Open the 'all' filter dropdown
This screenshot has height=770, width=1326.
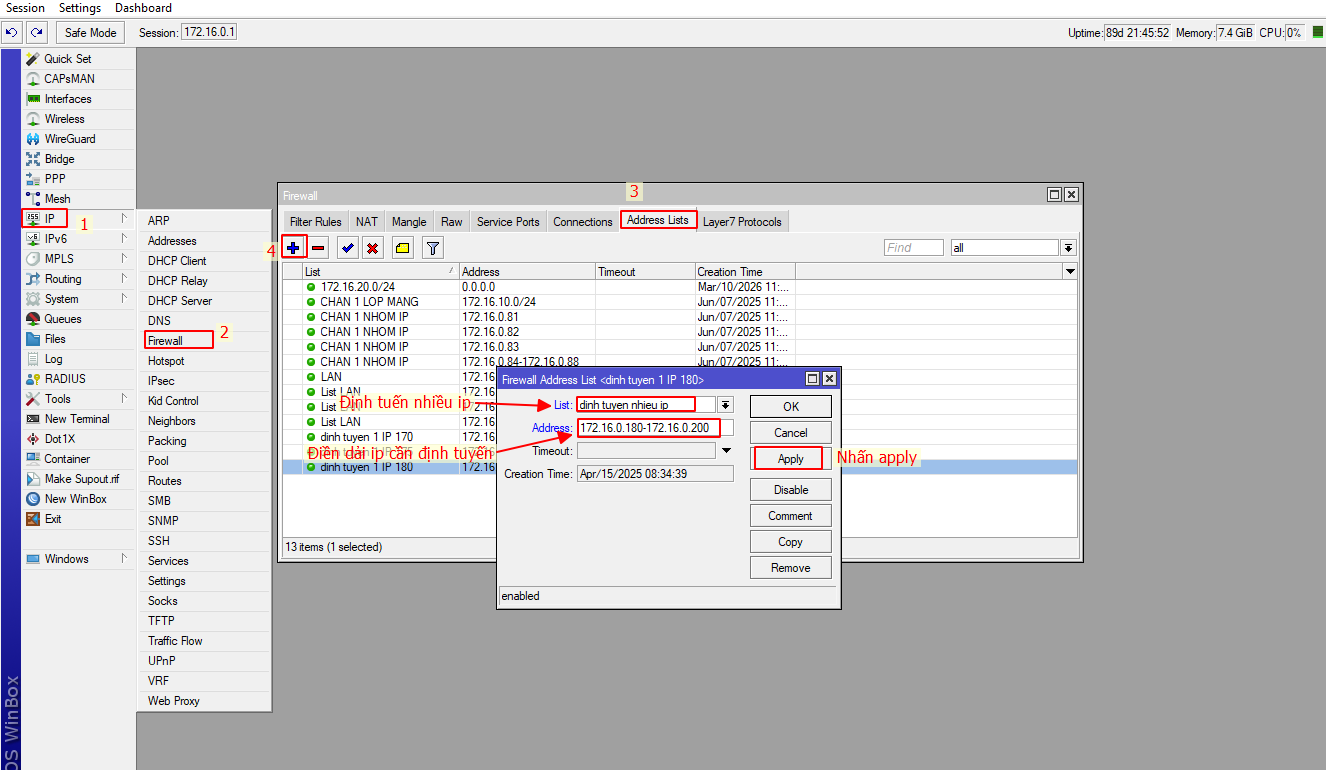(1068, 248)
